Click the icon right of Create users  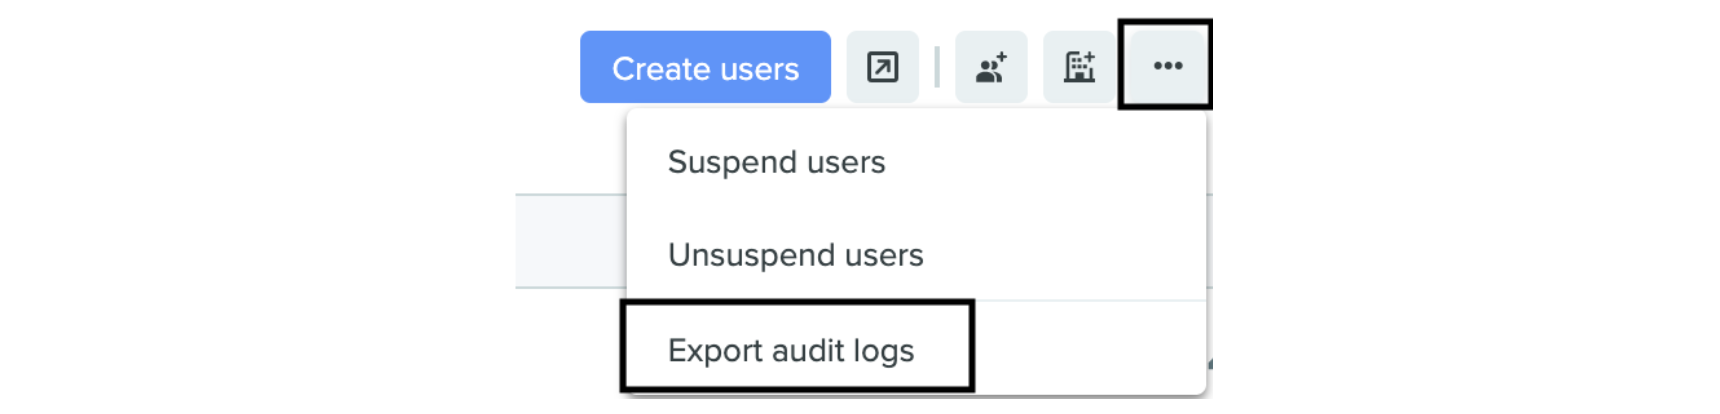pos(882,67)
